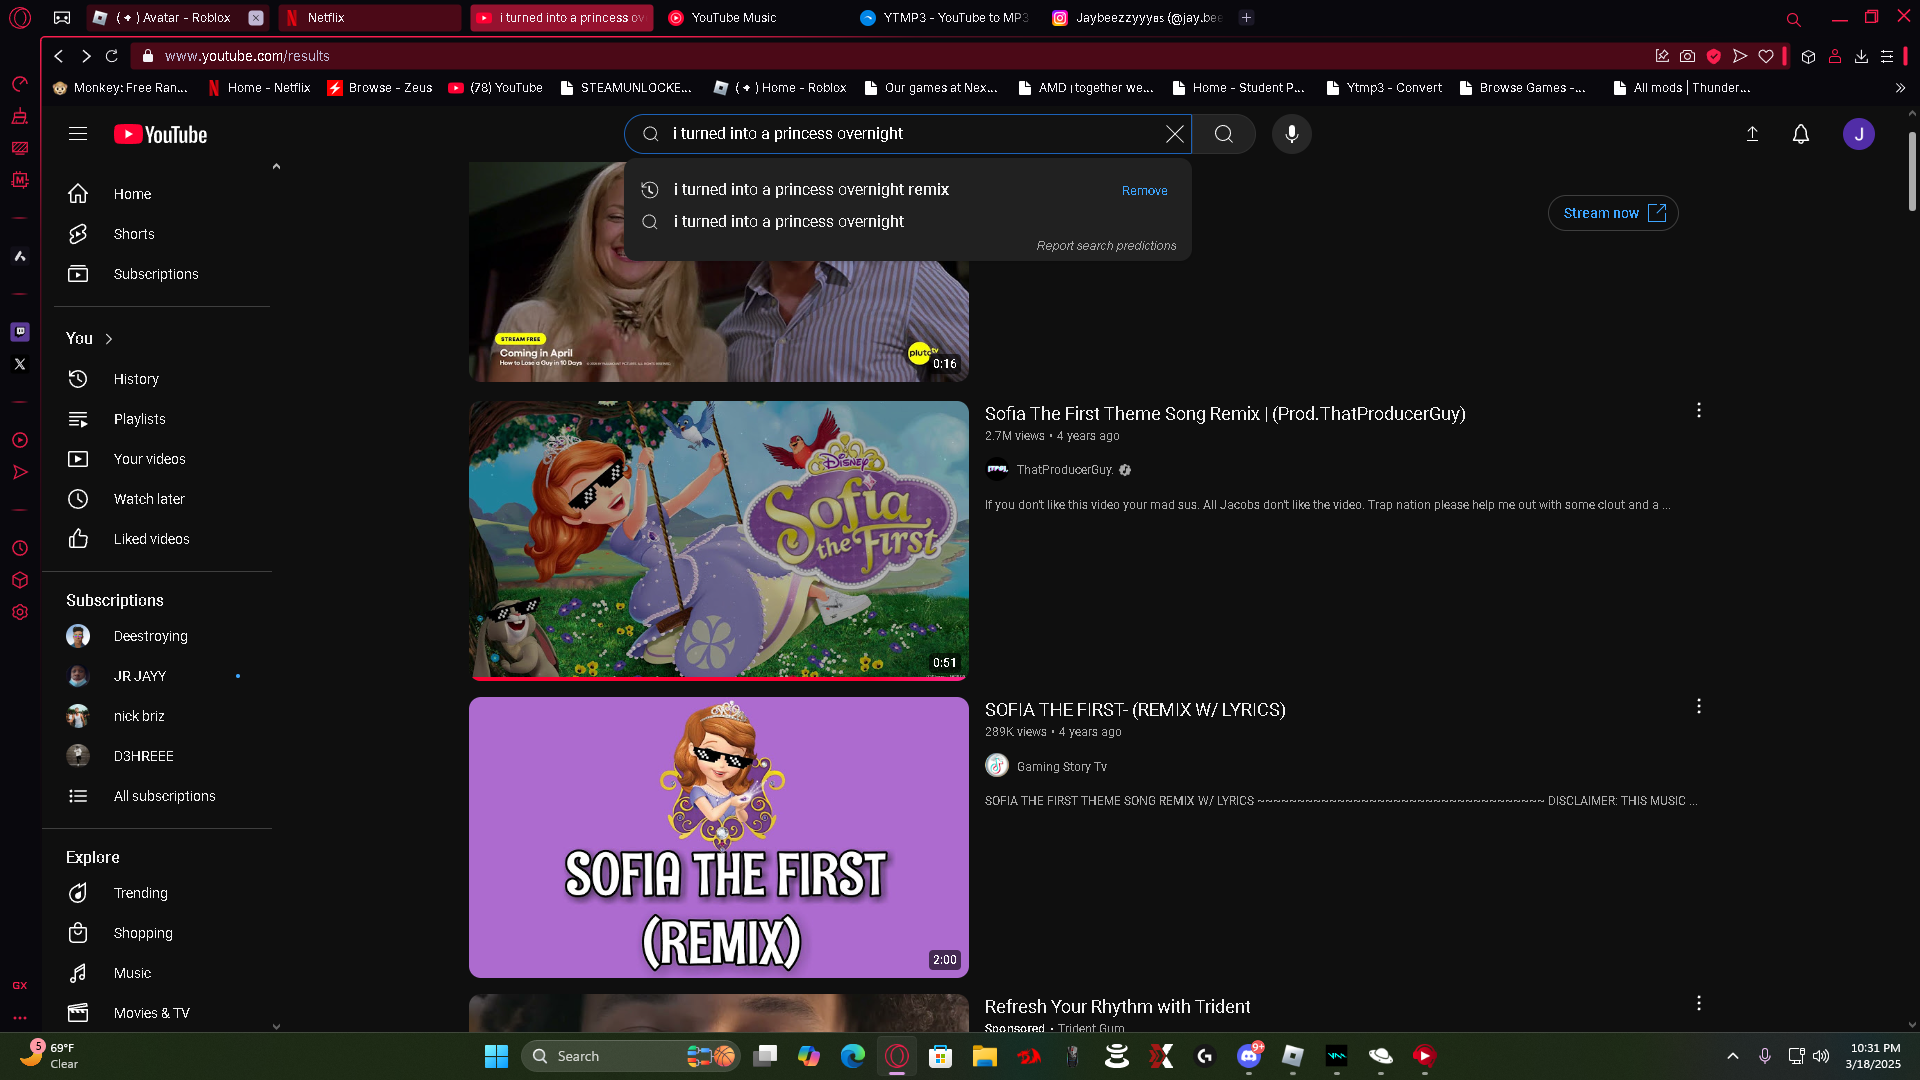The image size is (1920, 1080).
Task: Open ThatProducerGuy channel
Action: [1064, 470]
